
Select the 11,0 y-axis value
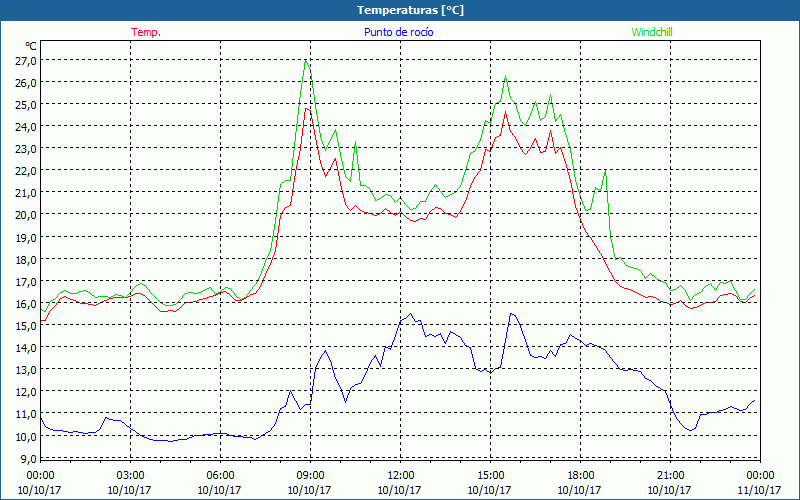click(x=26, y=414)
